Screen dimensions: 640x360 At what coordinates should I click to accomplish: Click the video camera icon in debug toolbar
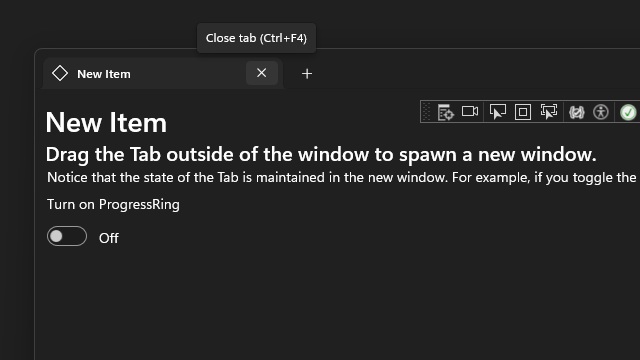[x=470, y=111]
